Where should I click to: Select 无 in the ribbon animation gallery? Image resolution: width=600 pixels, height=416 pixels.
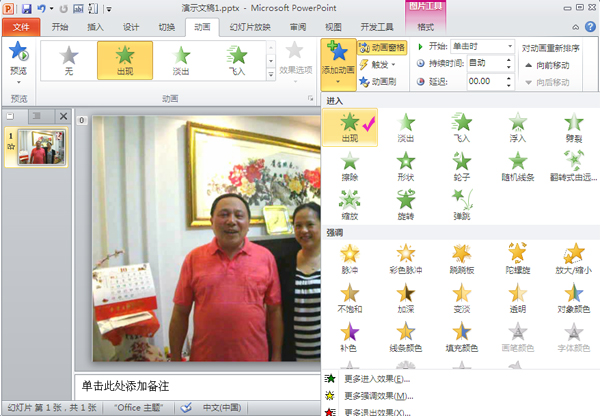69,60
